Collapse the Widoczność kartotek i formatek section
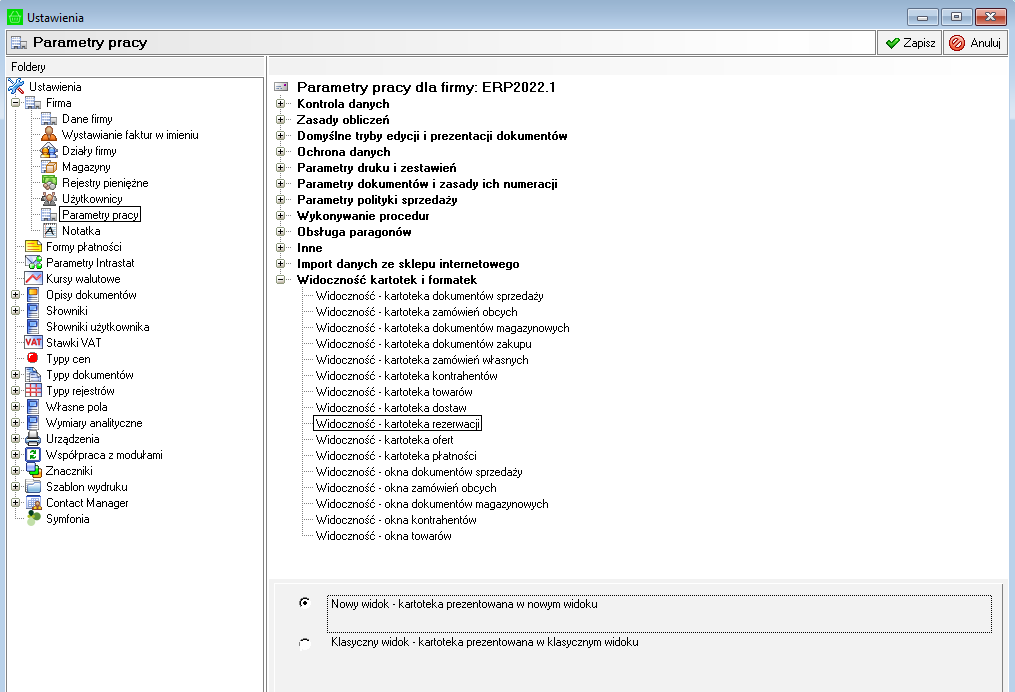 281,280
